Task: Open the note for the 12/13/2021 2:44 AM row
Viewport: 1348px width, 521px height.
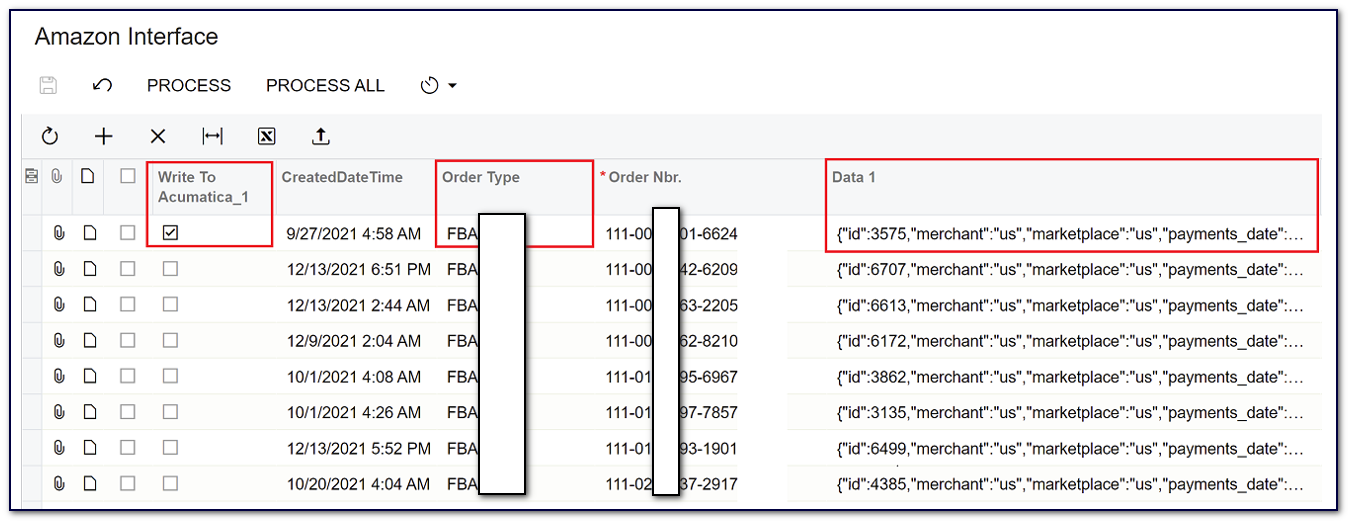Action: (x=89, y=305)
